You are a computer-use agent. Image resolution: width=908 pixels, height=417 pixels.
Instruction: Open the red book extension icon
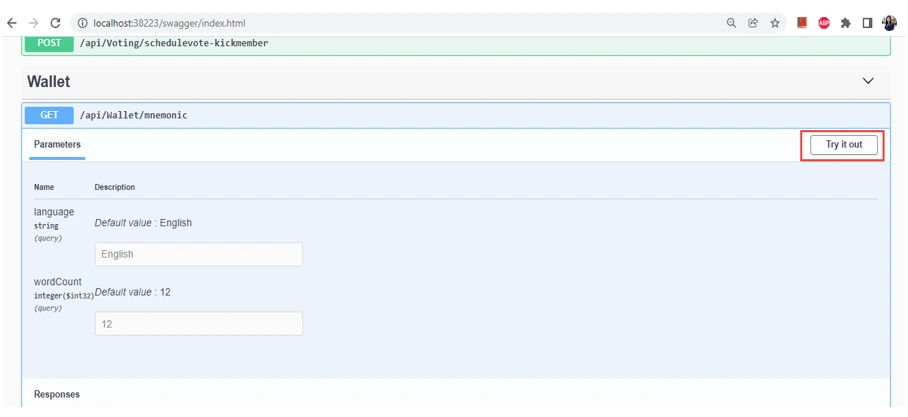[802, 23]
